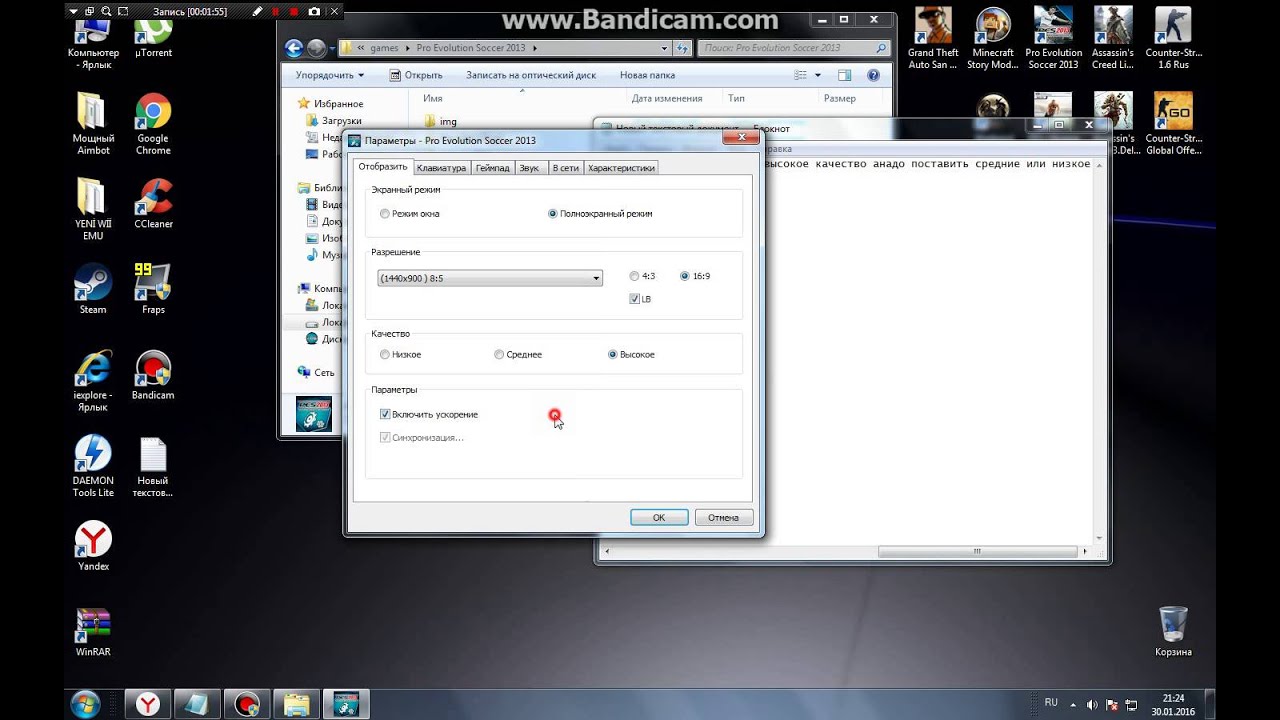Viewport: 1280px width, 720px height.
Task: Create a folder with Новая папка
Action: click(647, 75)
